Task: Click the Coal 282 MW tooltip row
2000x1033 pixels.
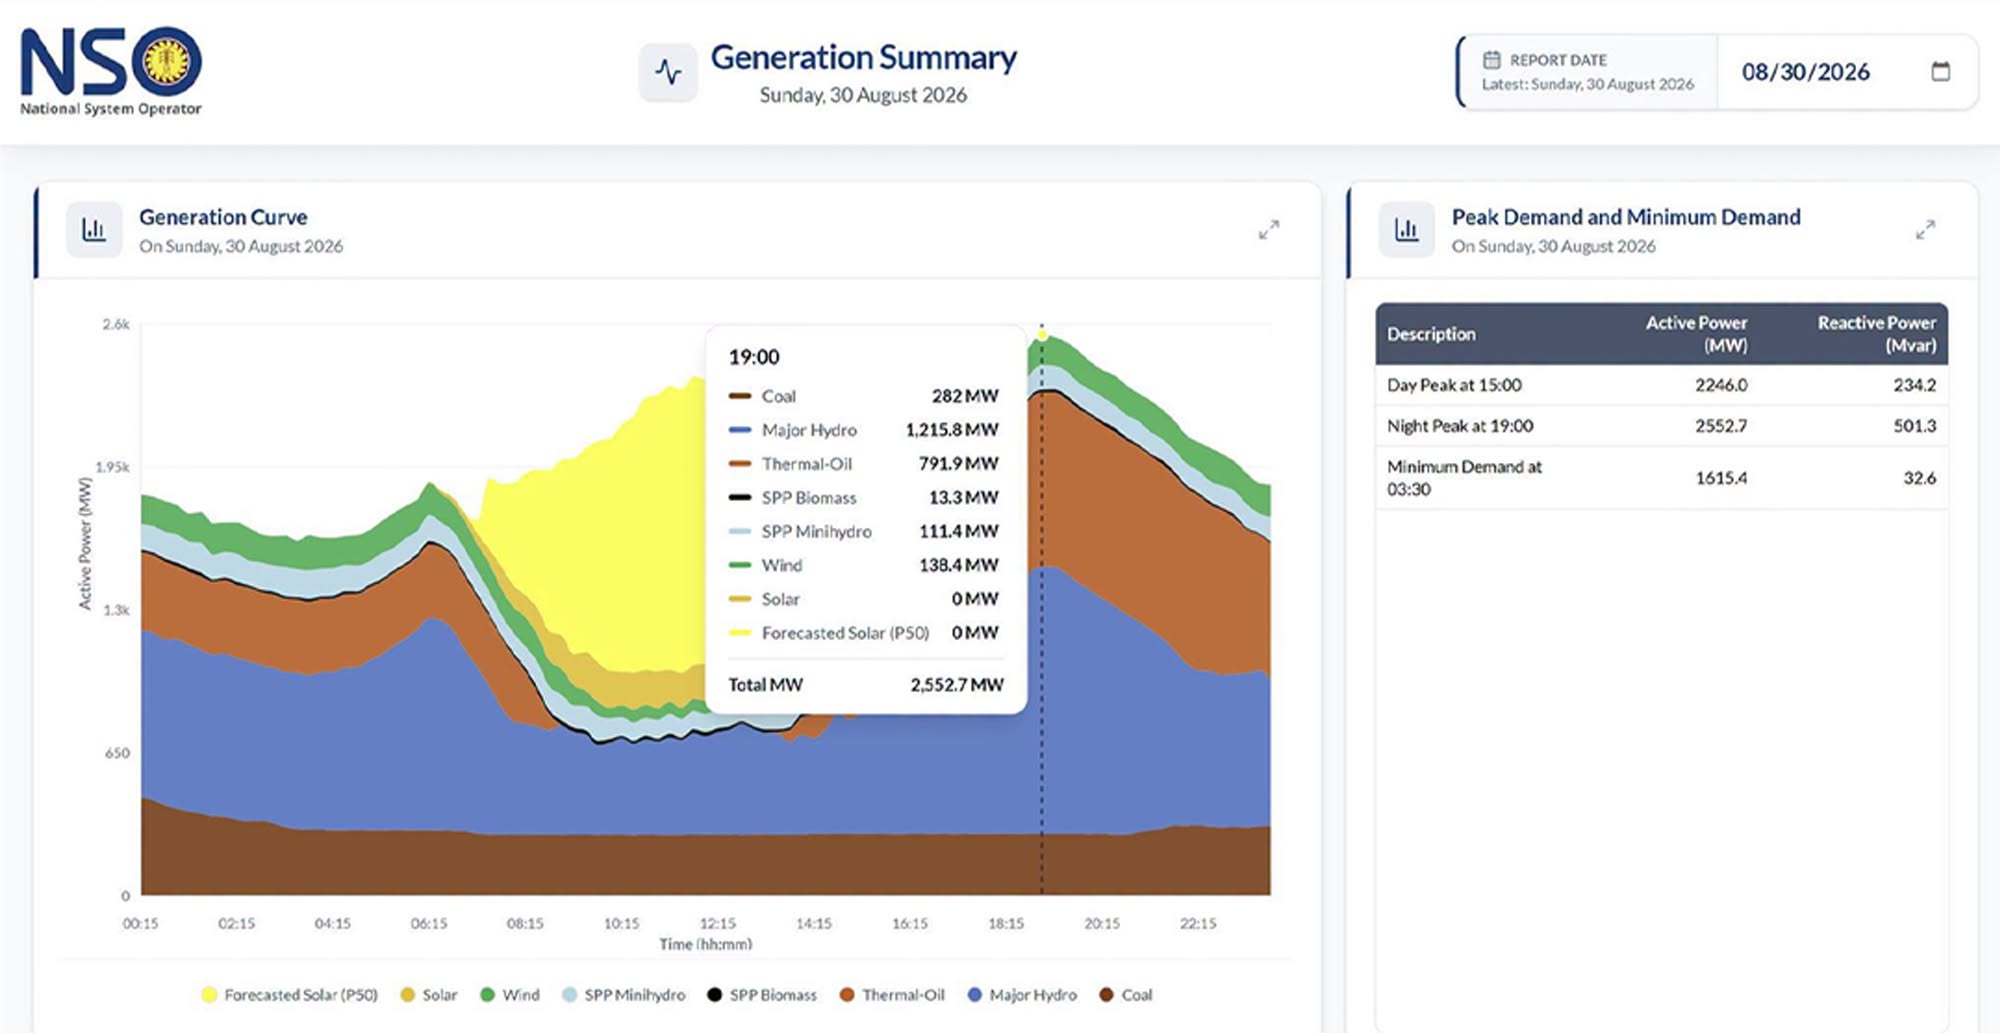Action: click(864, 396)
